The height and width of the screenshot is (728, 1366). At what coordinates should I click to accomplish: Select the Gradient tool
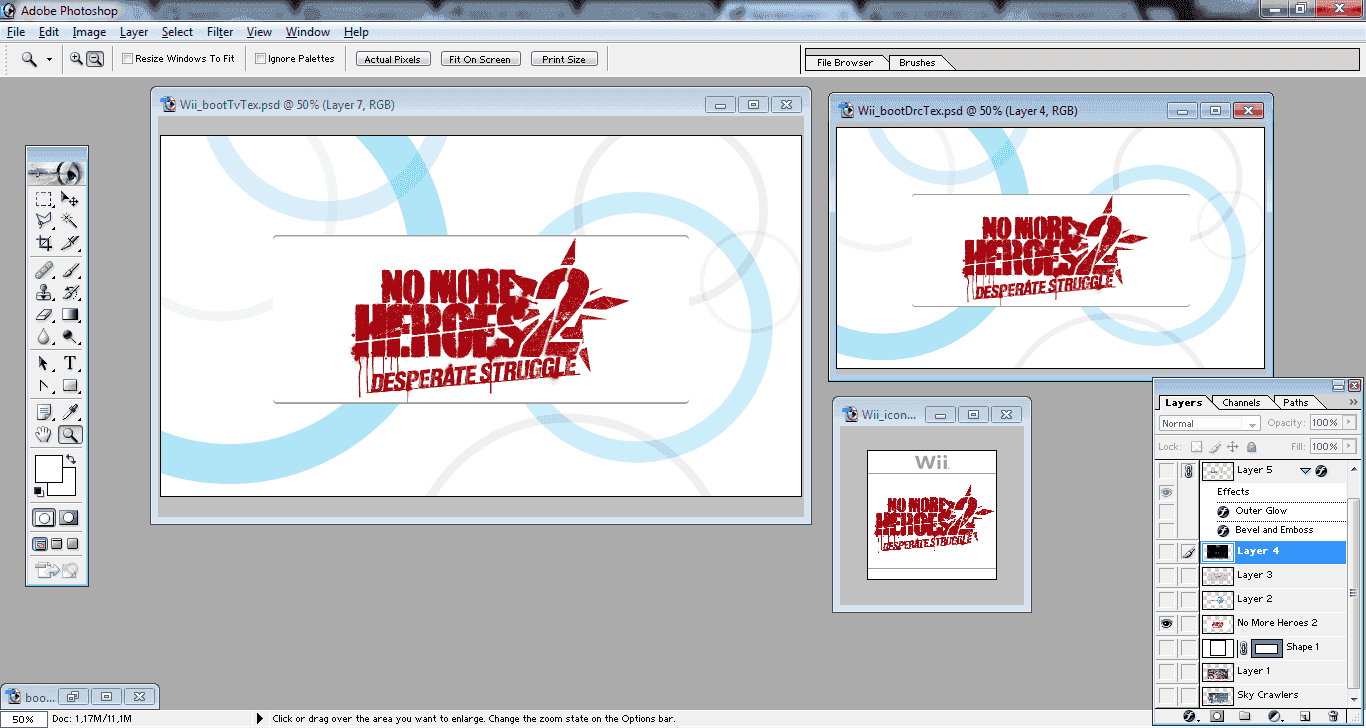(70, 314)
